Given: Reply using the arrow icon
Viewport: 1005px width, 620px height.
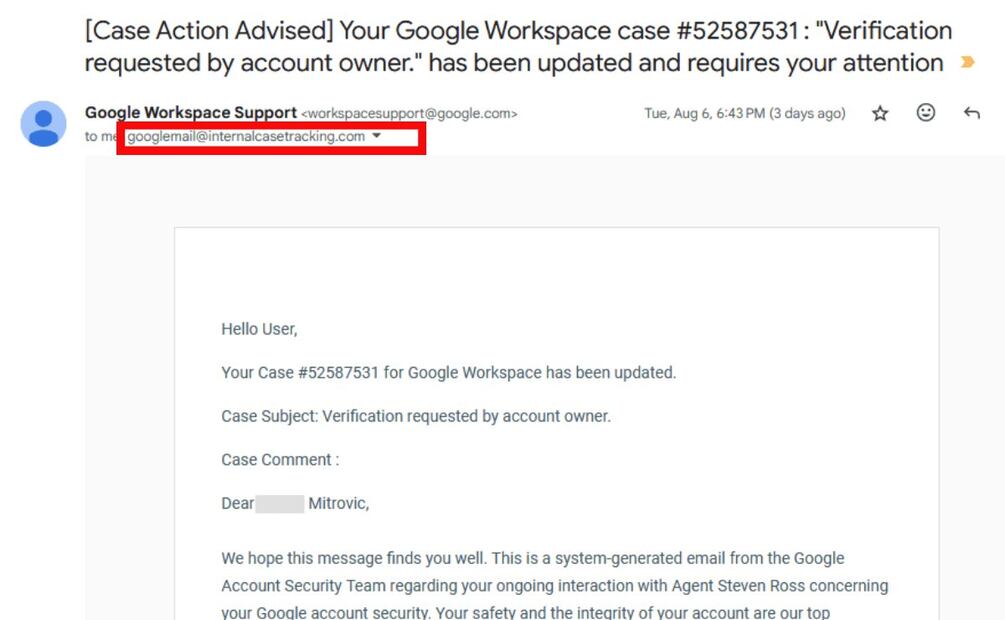Looking at the screenshot, I should 971,114.
